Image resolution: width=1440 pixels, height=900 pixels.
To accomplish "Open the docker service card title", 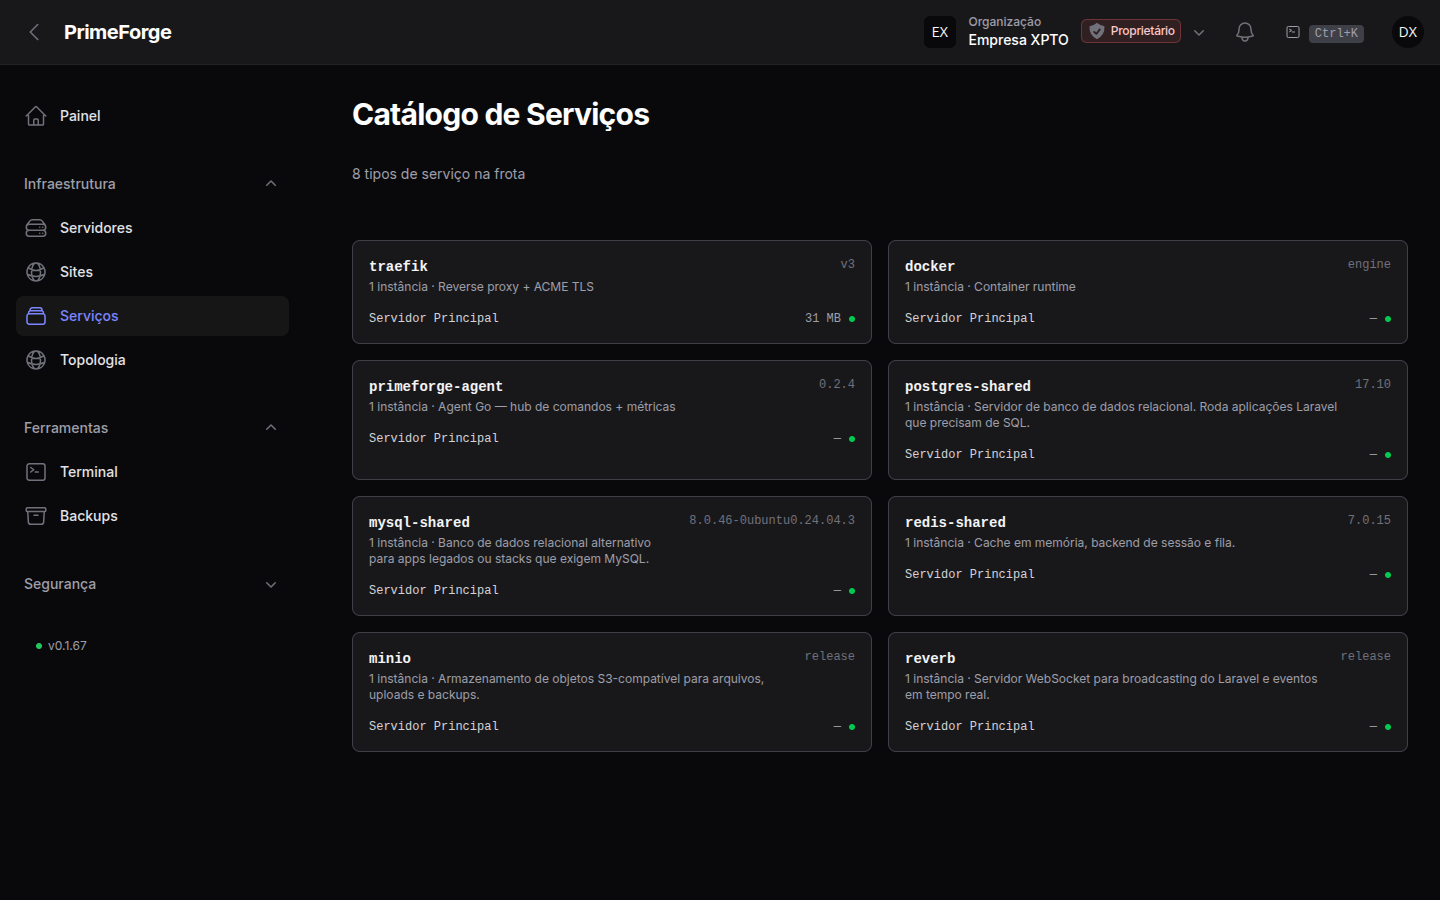I will [930, 266].
